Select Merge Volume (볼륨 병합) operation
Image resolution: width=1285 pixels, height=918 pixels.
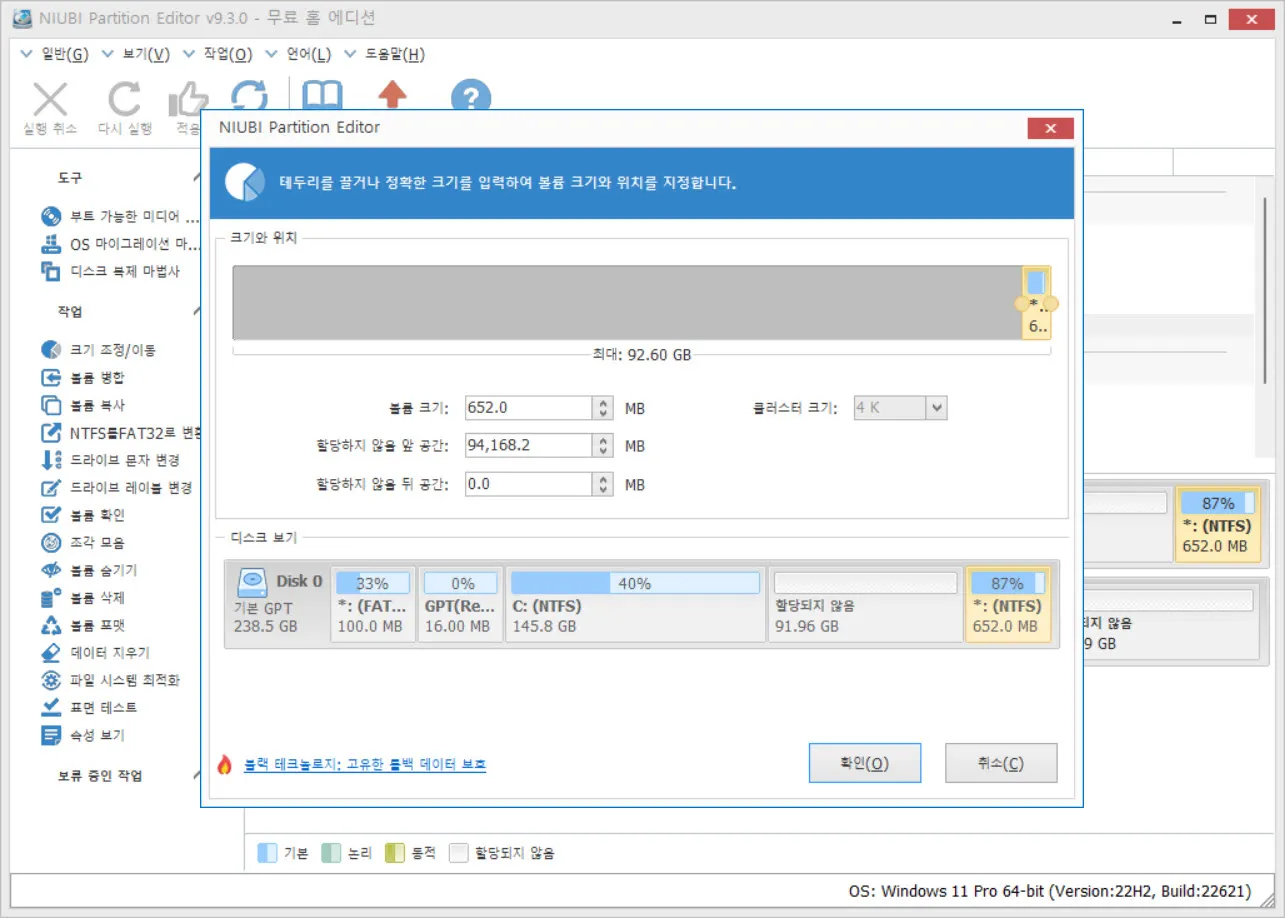(x=83, y=378)
